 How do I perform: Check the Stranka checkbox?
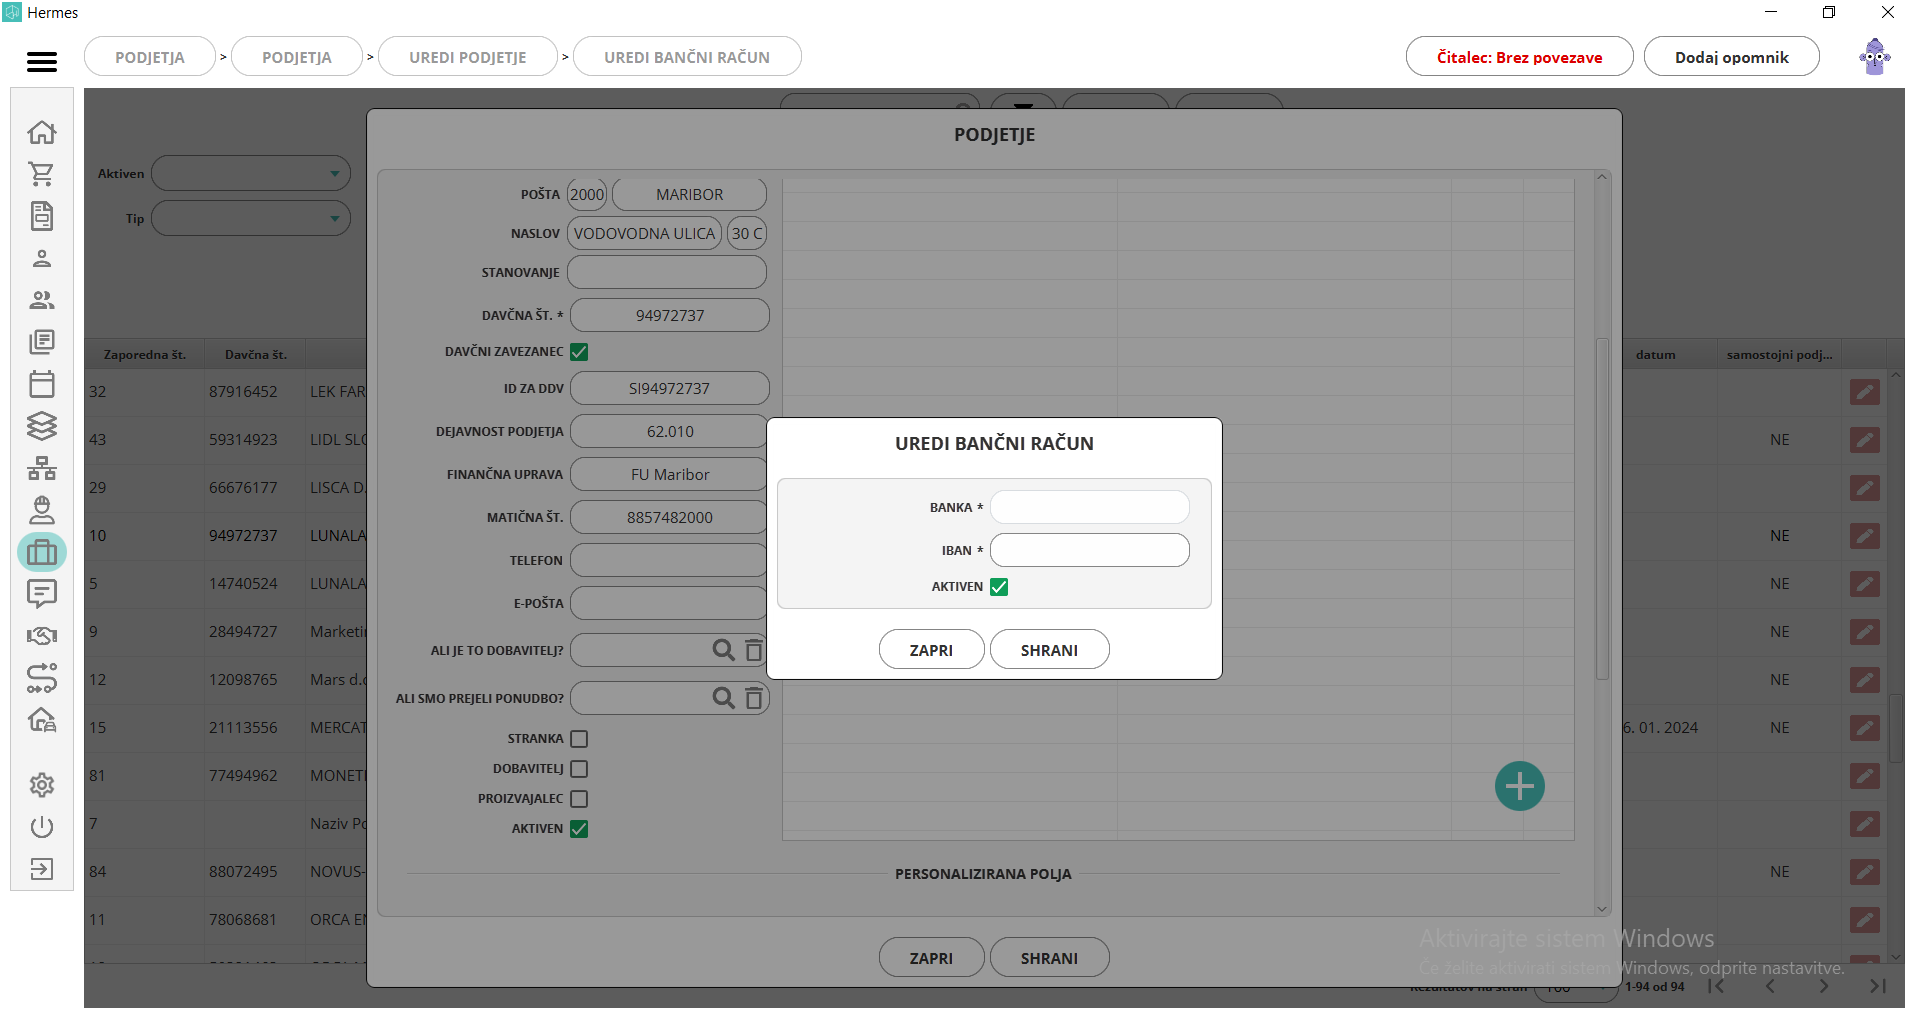click(579, 739)
